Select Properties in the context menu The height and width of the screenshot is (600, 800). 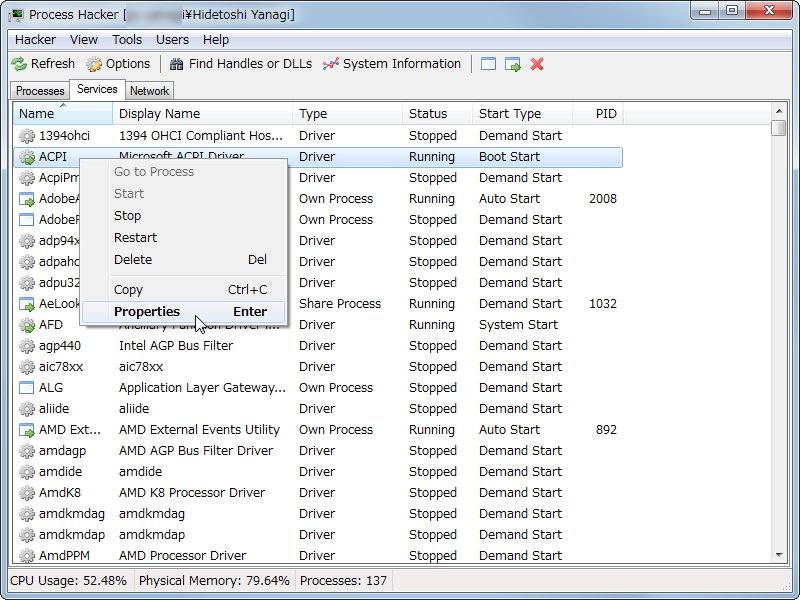click(147, 312)
